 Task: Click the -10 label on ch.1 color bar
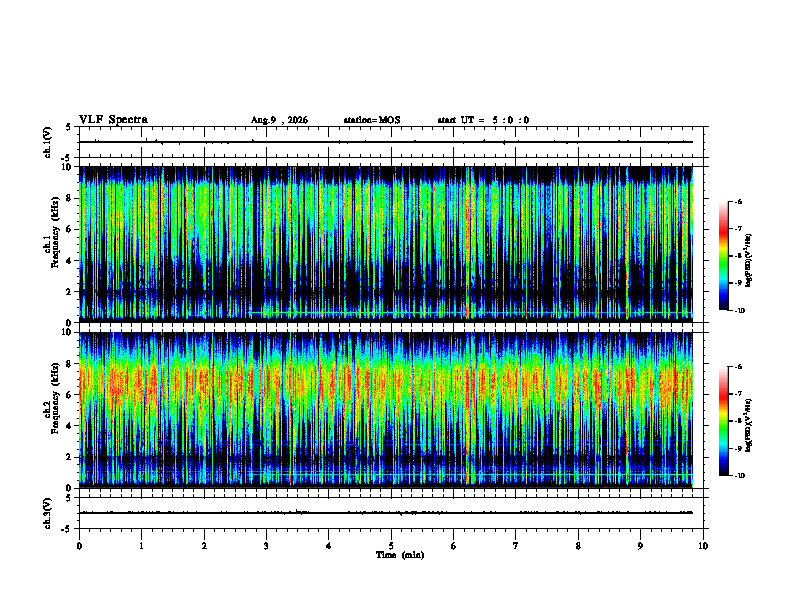(x=739, y=311)
